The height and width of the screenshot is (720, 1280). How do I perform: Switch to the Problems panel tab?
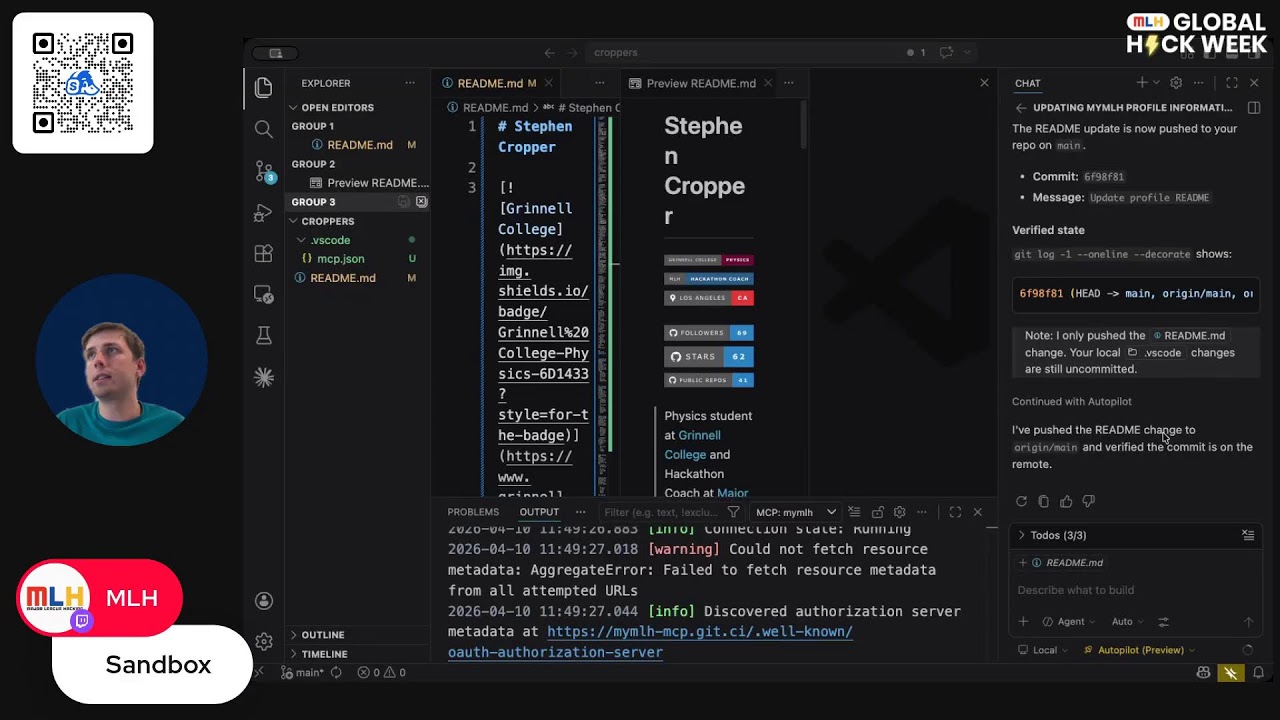473,512
